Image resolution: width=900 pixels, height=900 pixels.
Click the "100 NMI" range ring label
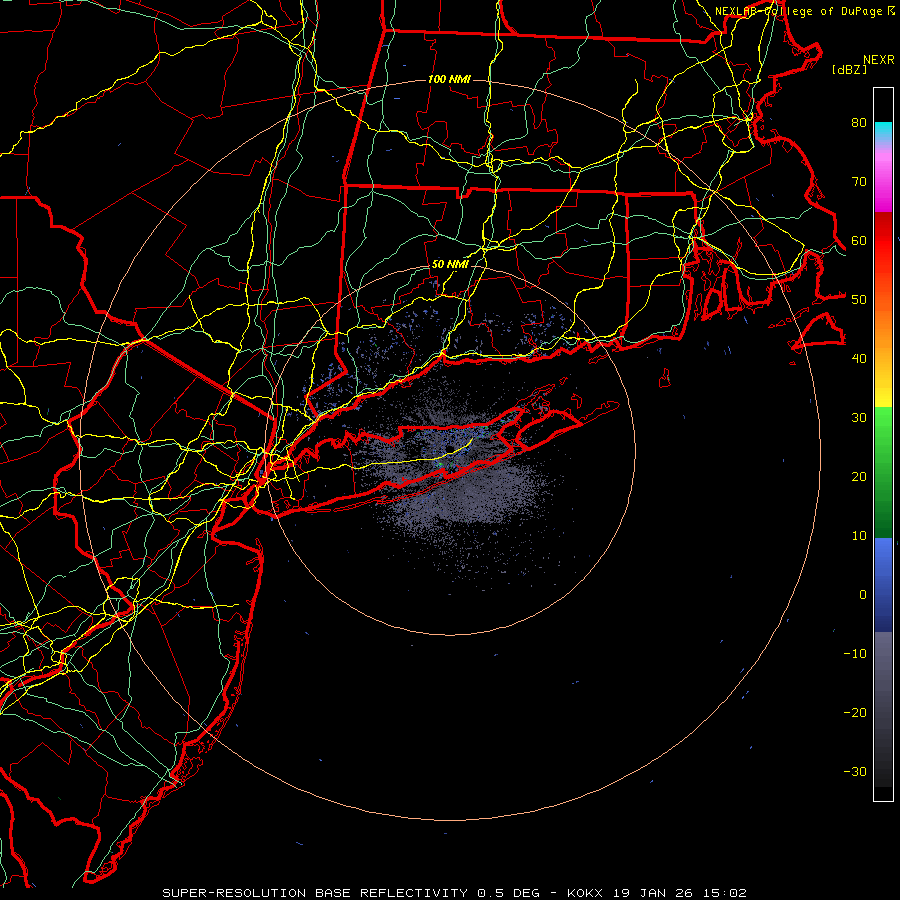pos(449,79)
